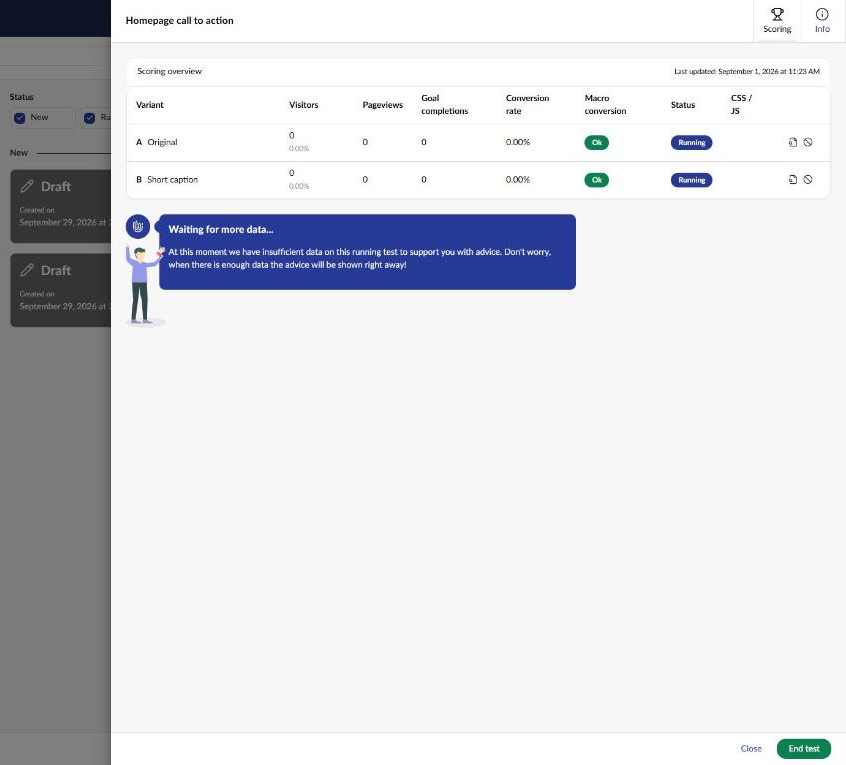Click the 'Scoring overview' heading
The image size is (846, 765).
pos(169,71)
